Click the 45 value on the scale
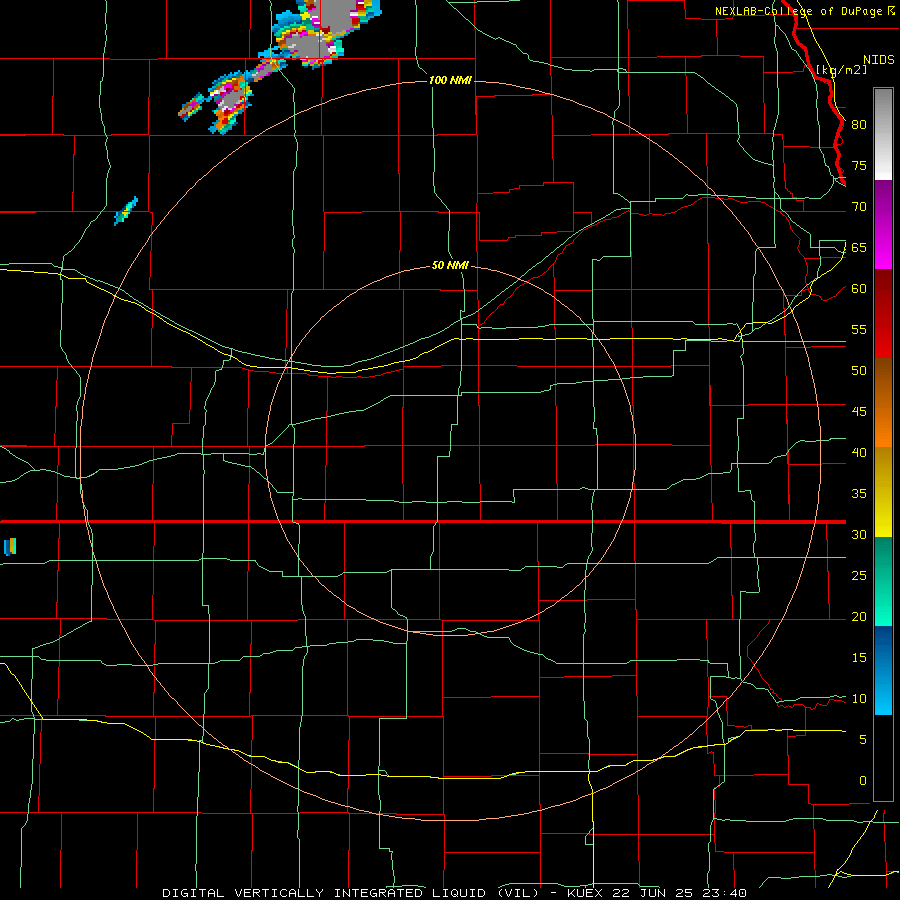Image resolution: width=900 pixels, height=900 pixels. [859, 412]
